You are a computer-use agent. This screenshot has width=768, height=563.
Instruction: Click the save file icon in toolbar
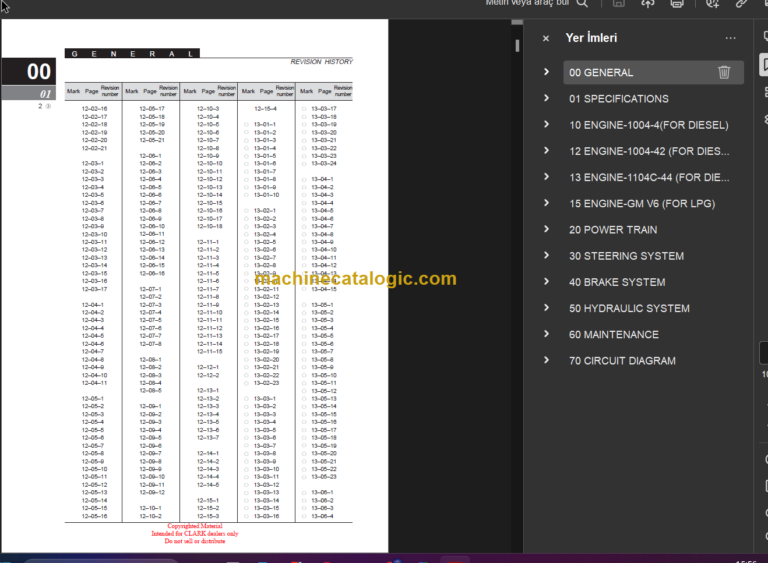click(619, 3)
